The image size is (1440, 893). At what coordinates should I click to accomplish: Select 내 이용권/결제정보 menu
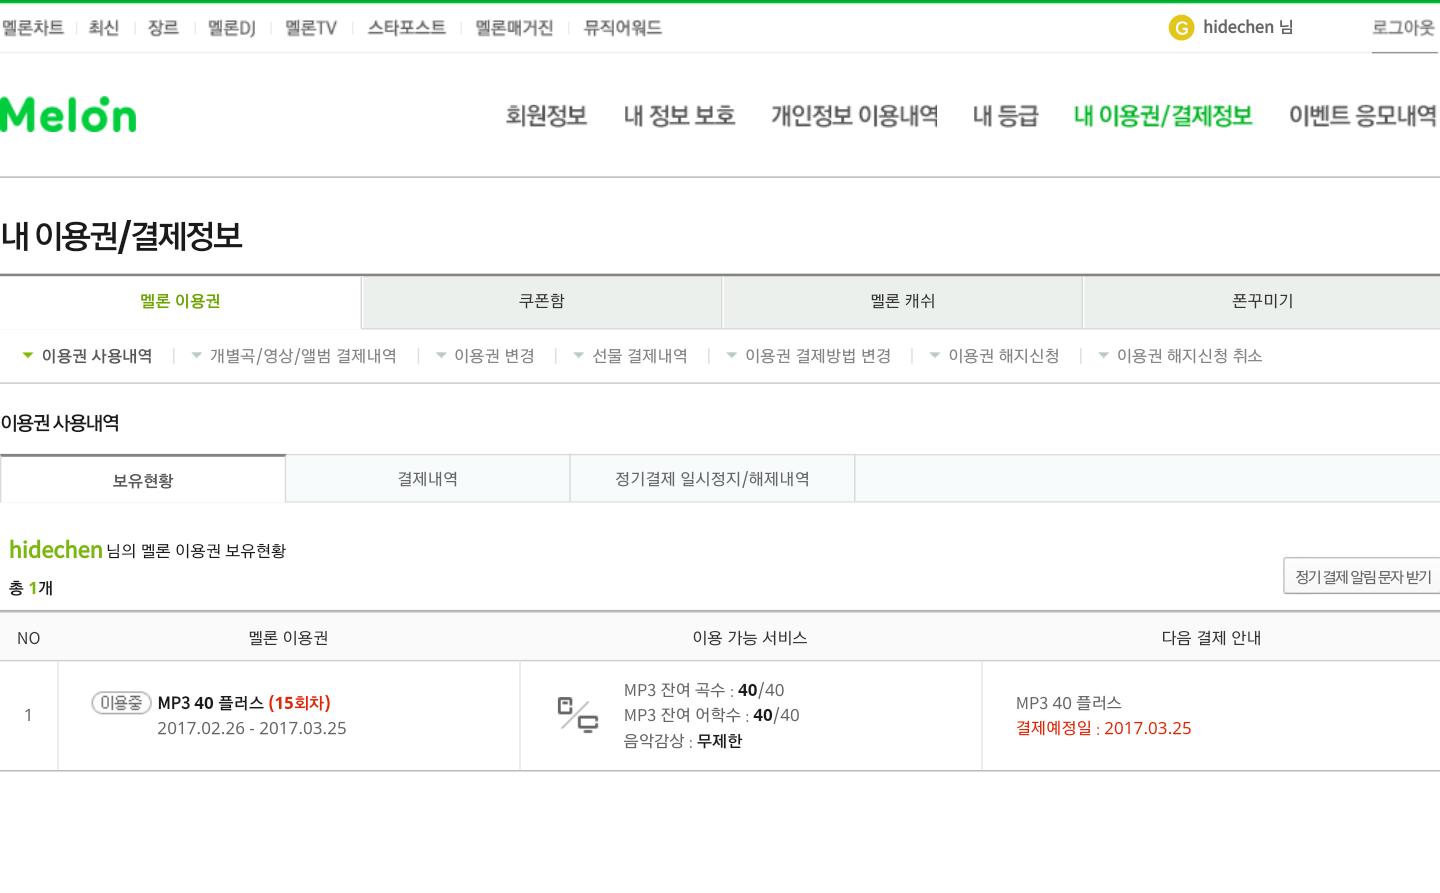click(1163, 116)
